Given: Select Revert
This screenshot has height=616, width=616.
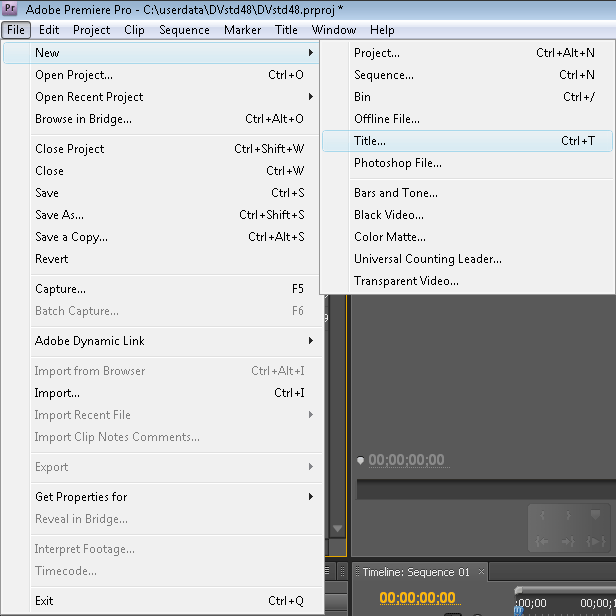Looking at the screenshot, I should (x=161, y=258).
